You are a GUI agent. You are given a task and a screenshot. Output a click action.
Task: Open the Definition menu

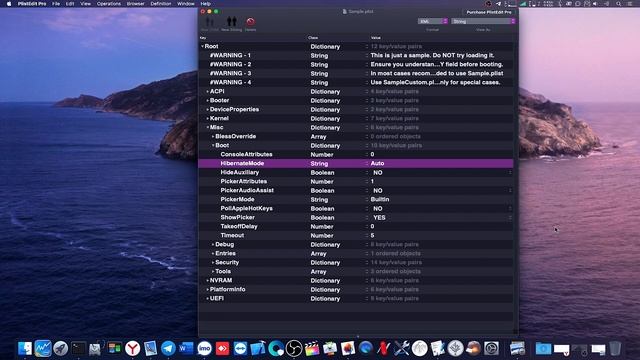point(161,4)
